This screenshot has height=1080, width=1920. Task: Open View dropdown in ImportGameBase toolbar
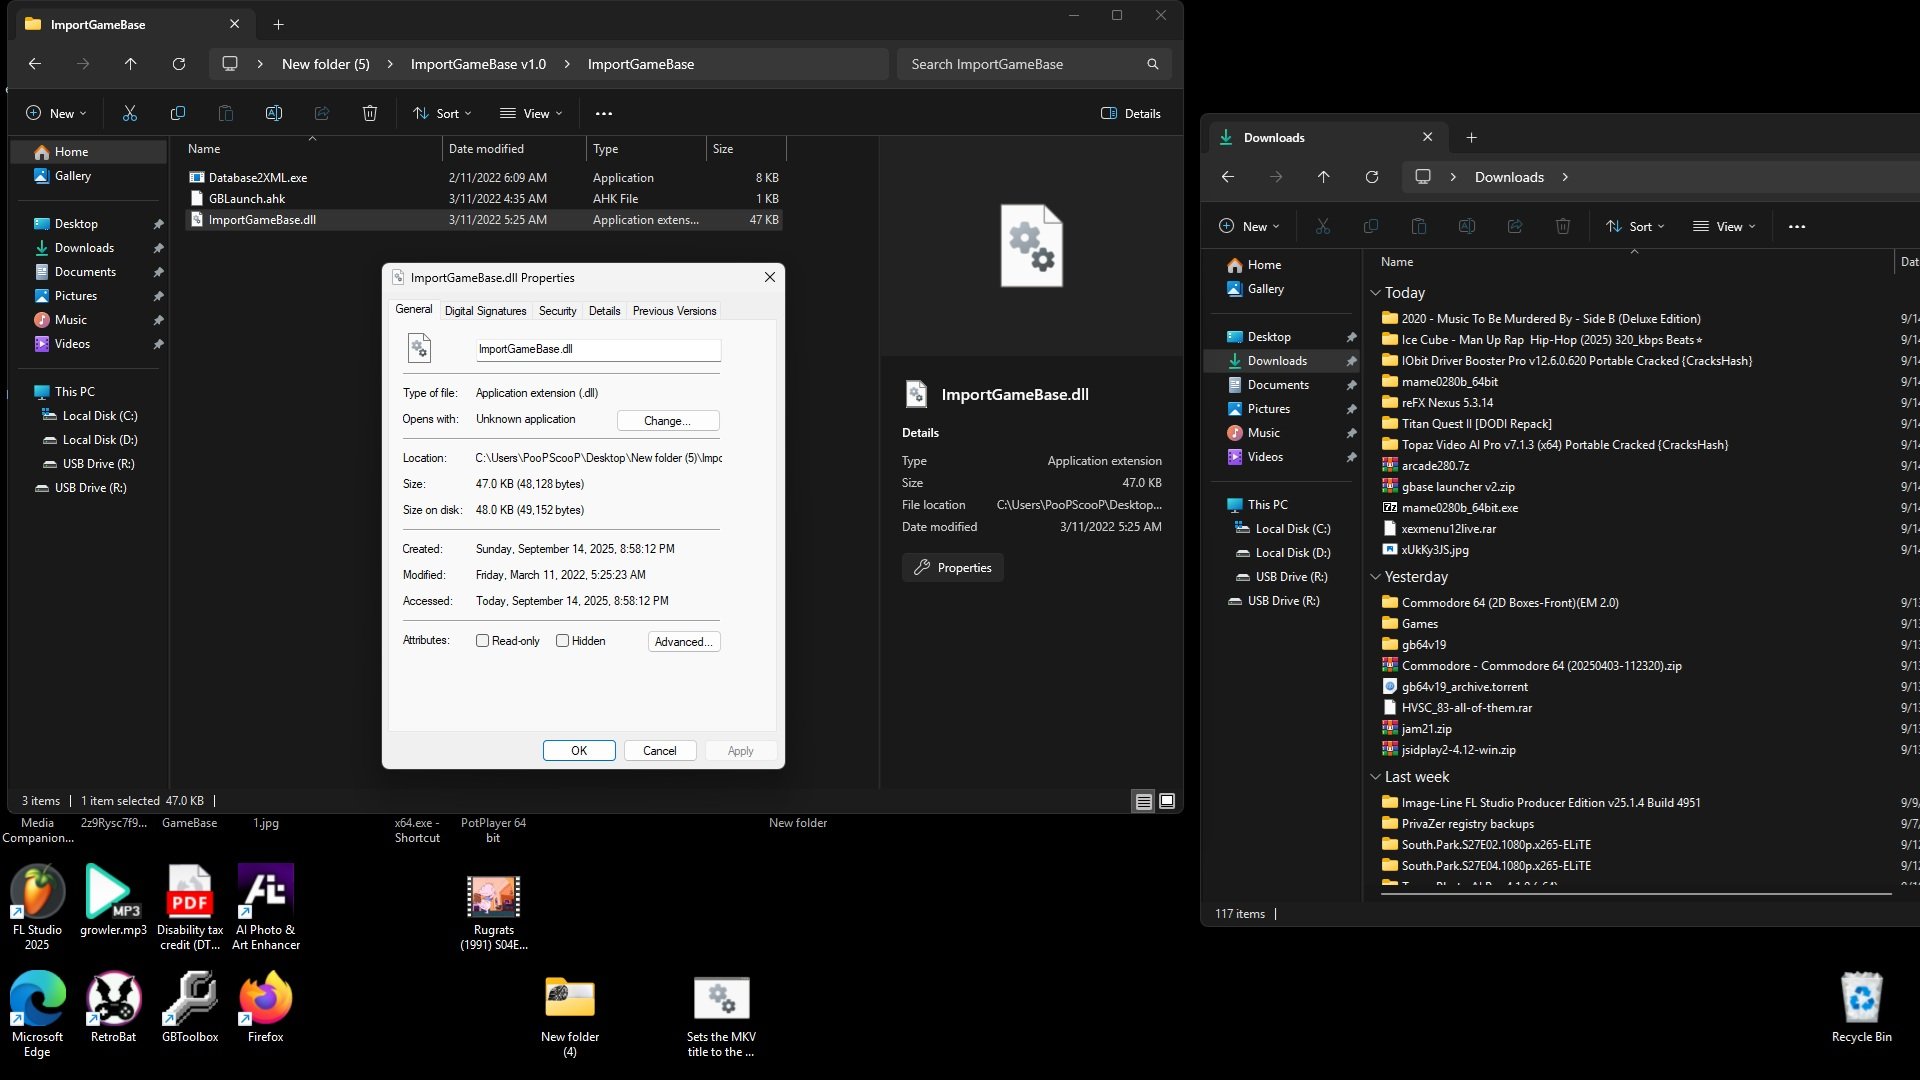531,113
